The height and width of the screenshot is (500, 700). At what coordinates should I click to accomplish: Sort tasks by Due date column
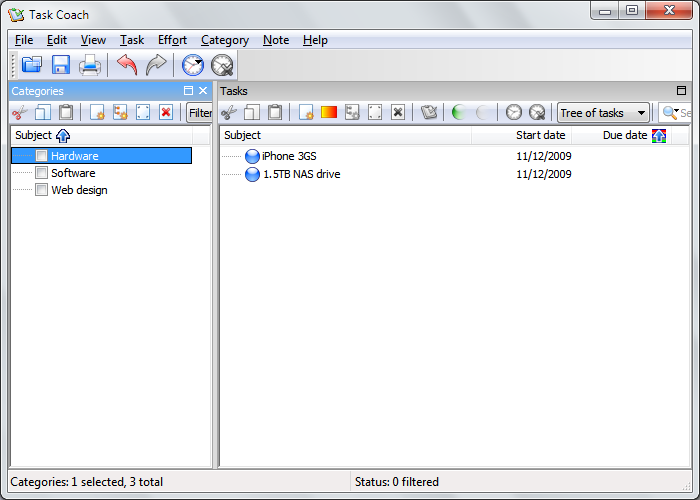click(x=621, y=135)
